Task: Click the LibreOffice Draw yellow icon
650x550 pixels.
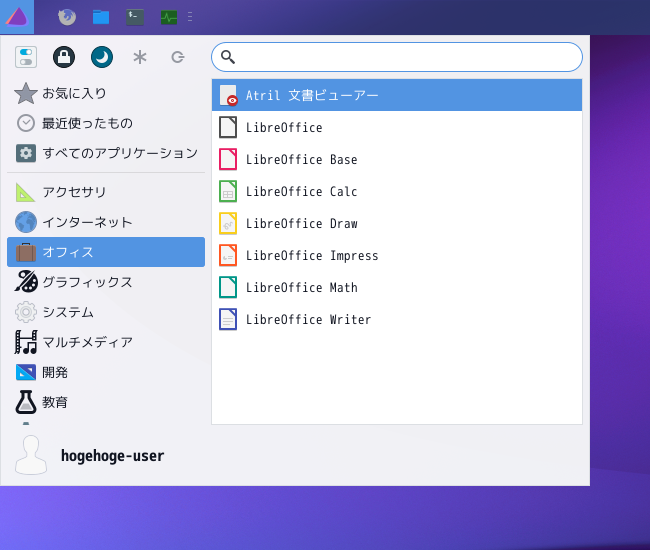Action: (228, 223)
